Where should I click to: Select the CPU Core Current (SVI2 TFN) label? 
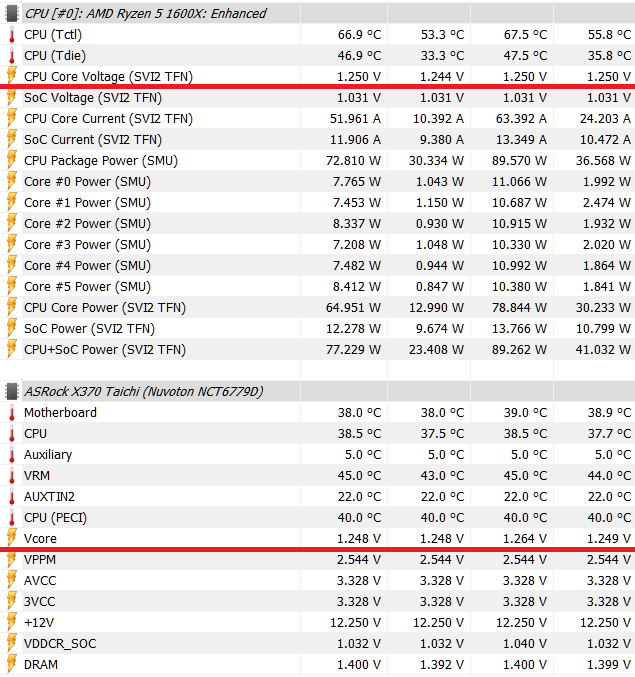coord(108,119)
